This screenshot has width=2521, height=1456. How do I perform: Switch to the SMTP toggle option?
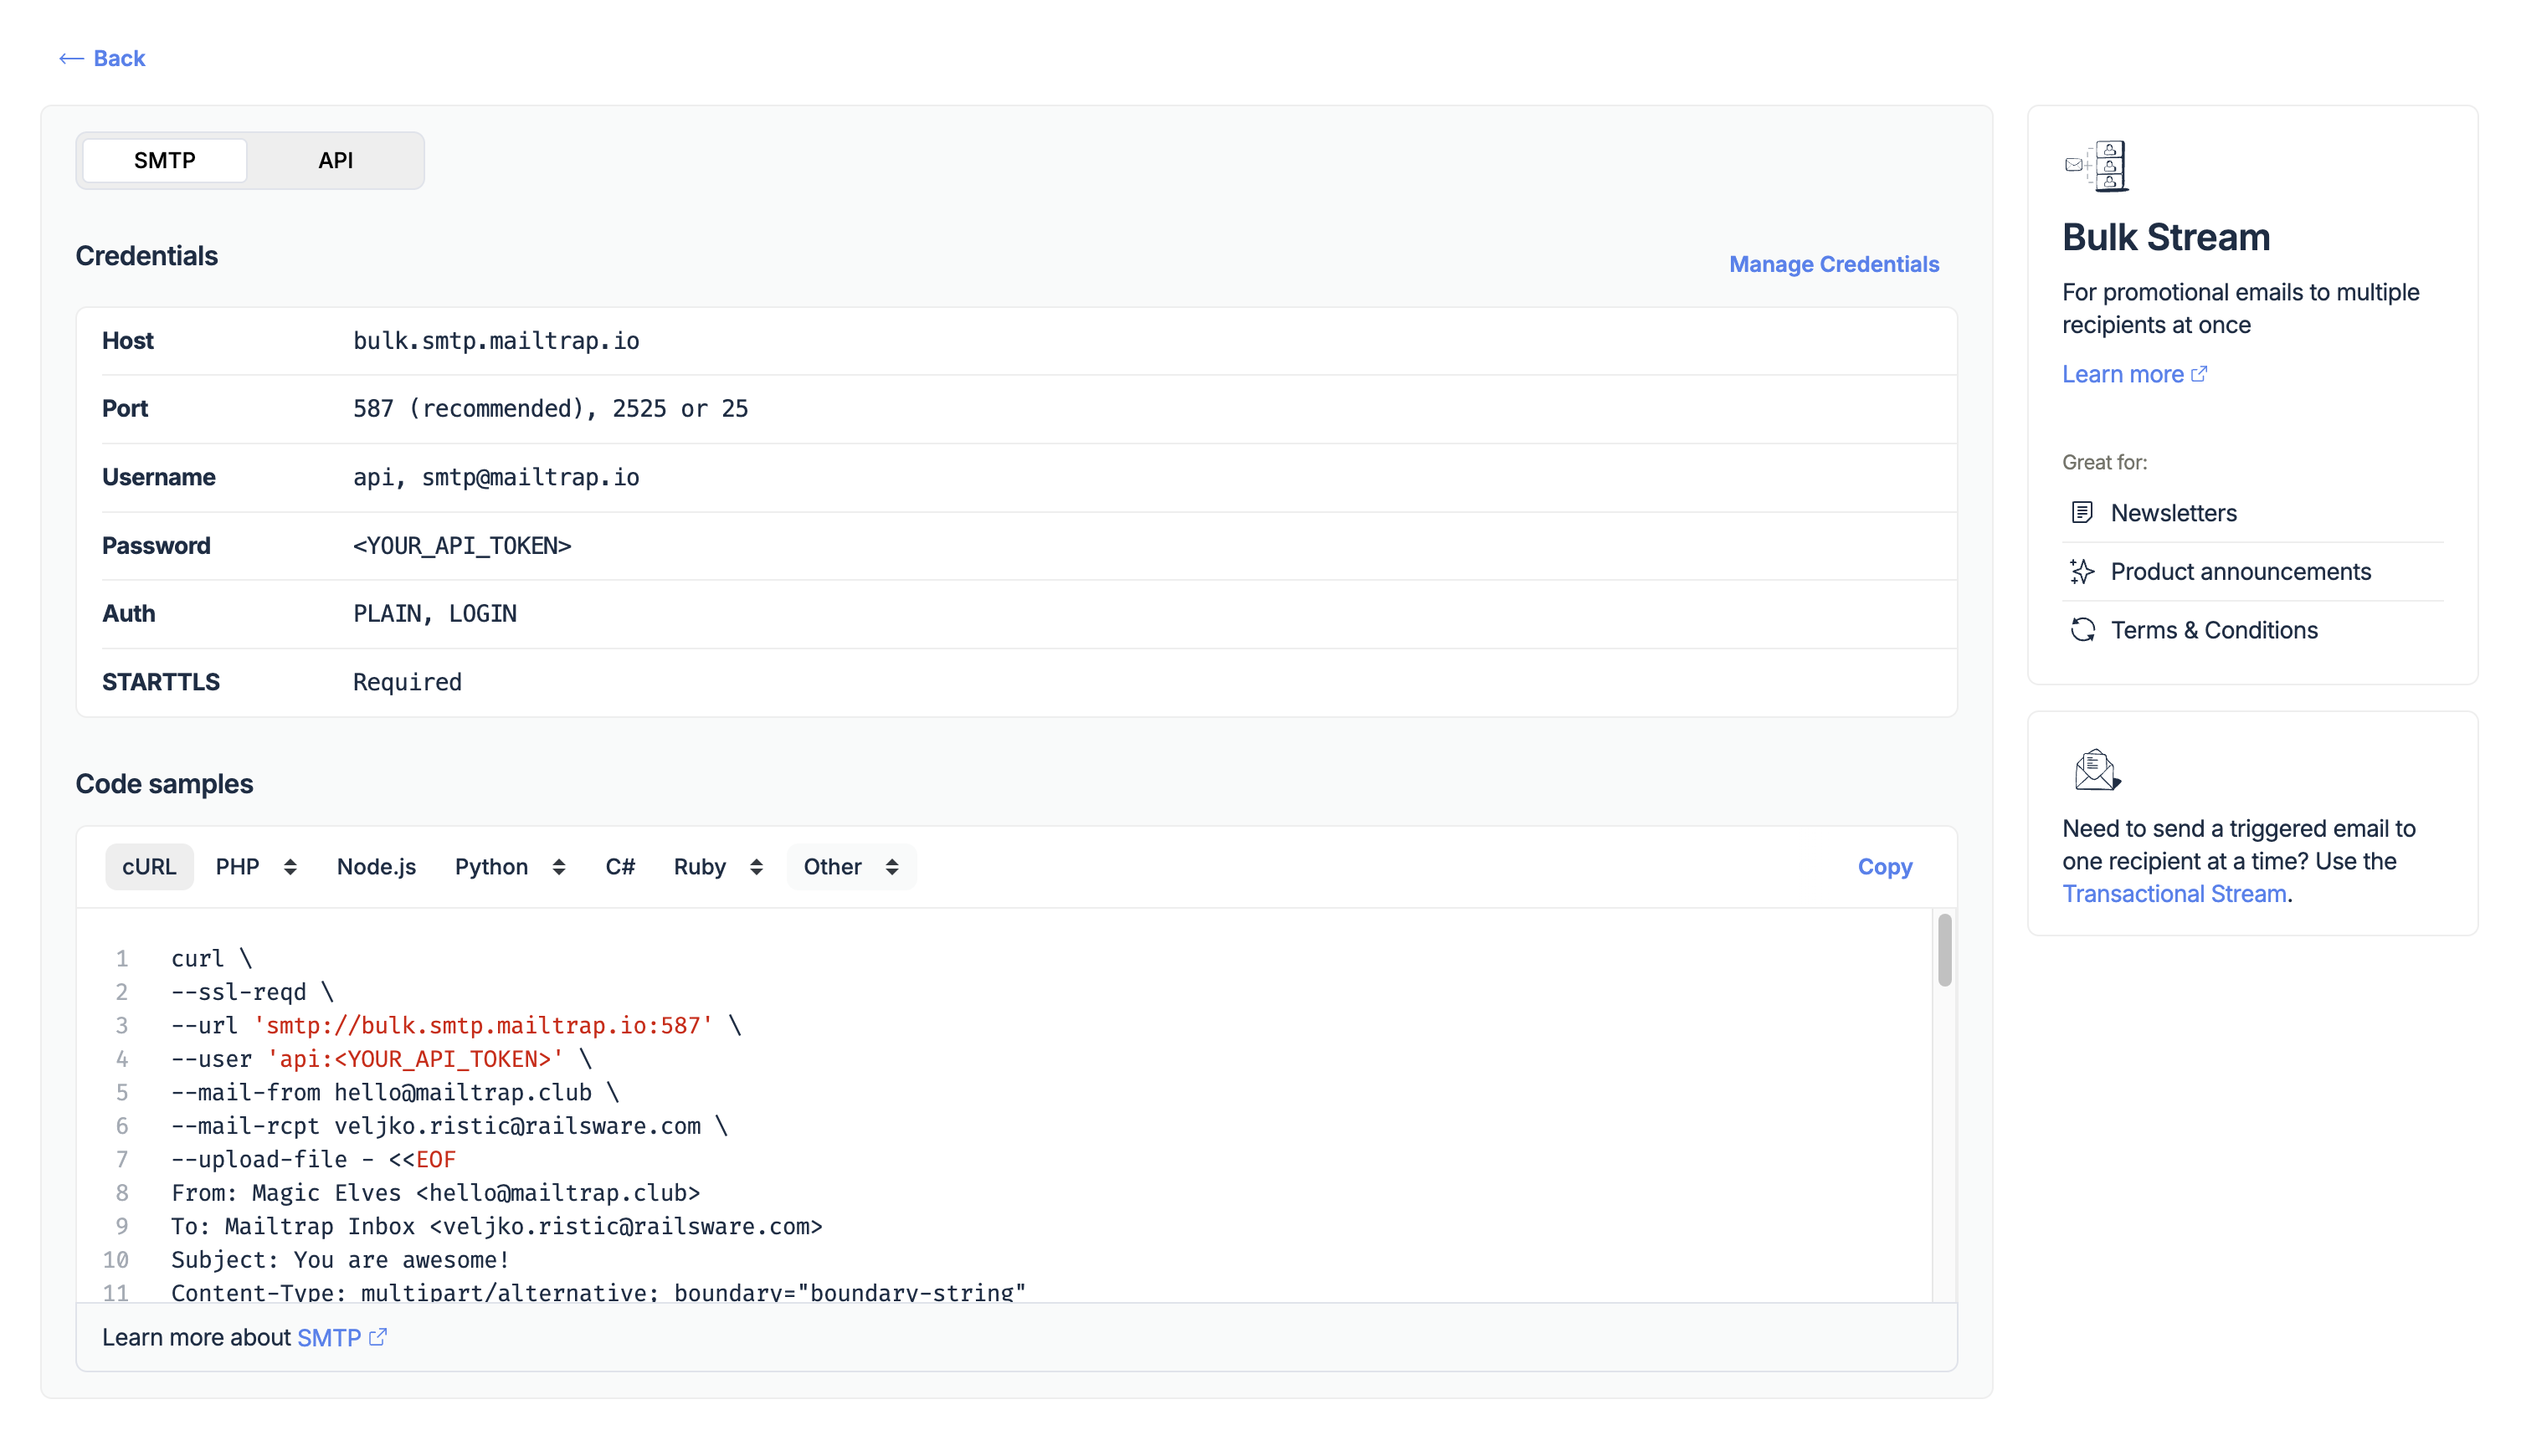click(165, 160)
